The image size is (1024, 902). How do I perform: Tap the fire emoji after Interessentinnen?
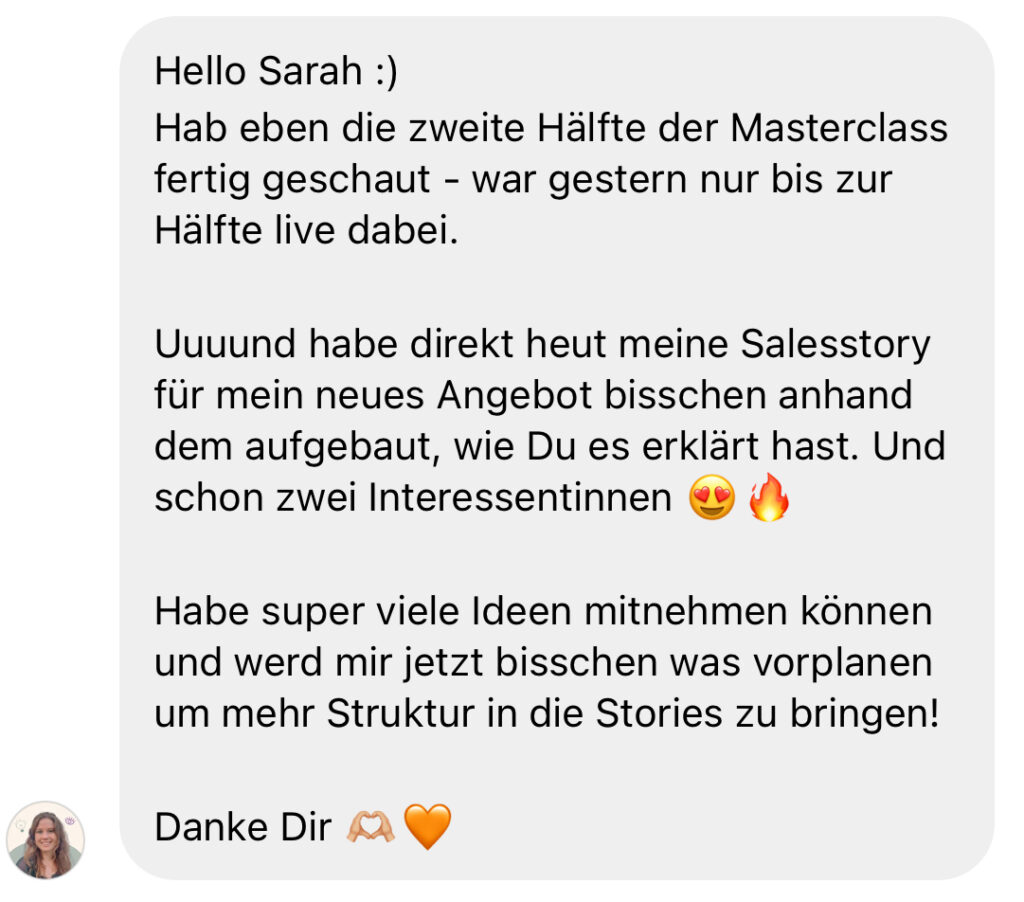click(x=769, y=496)
